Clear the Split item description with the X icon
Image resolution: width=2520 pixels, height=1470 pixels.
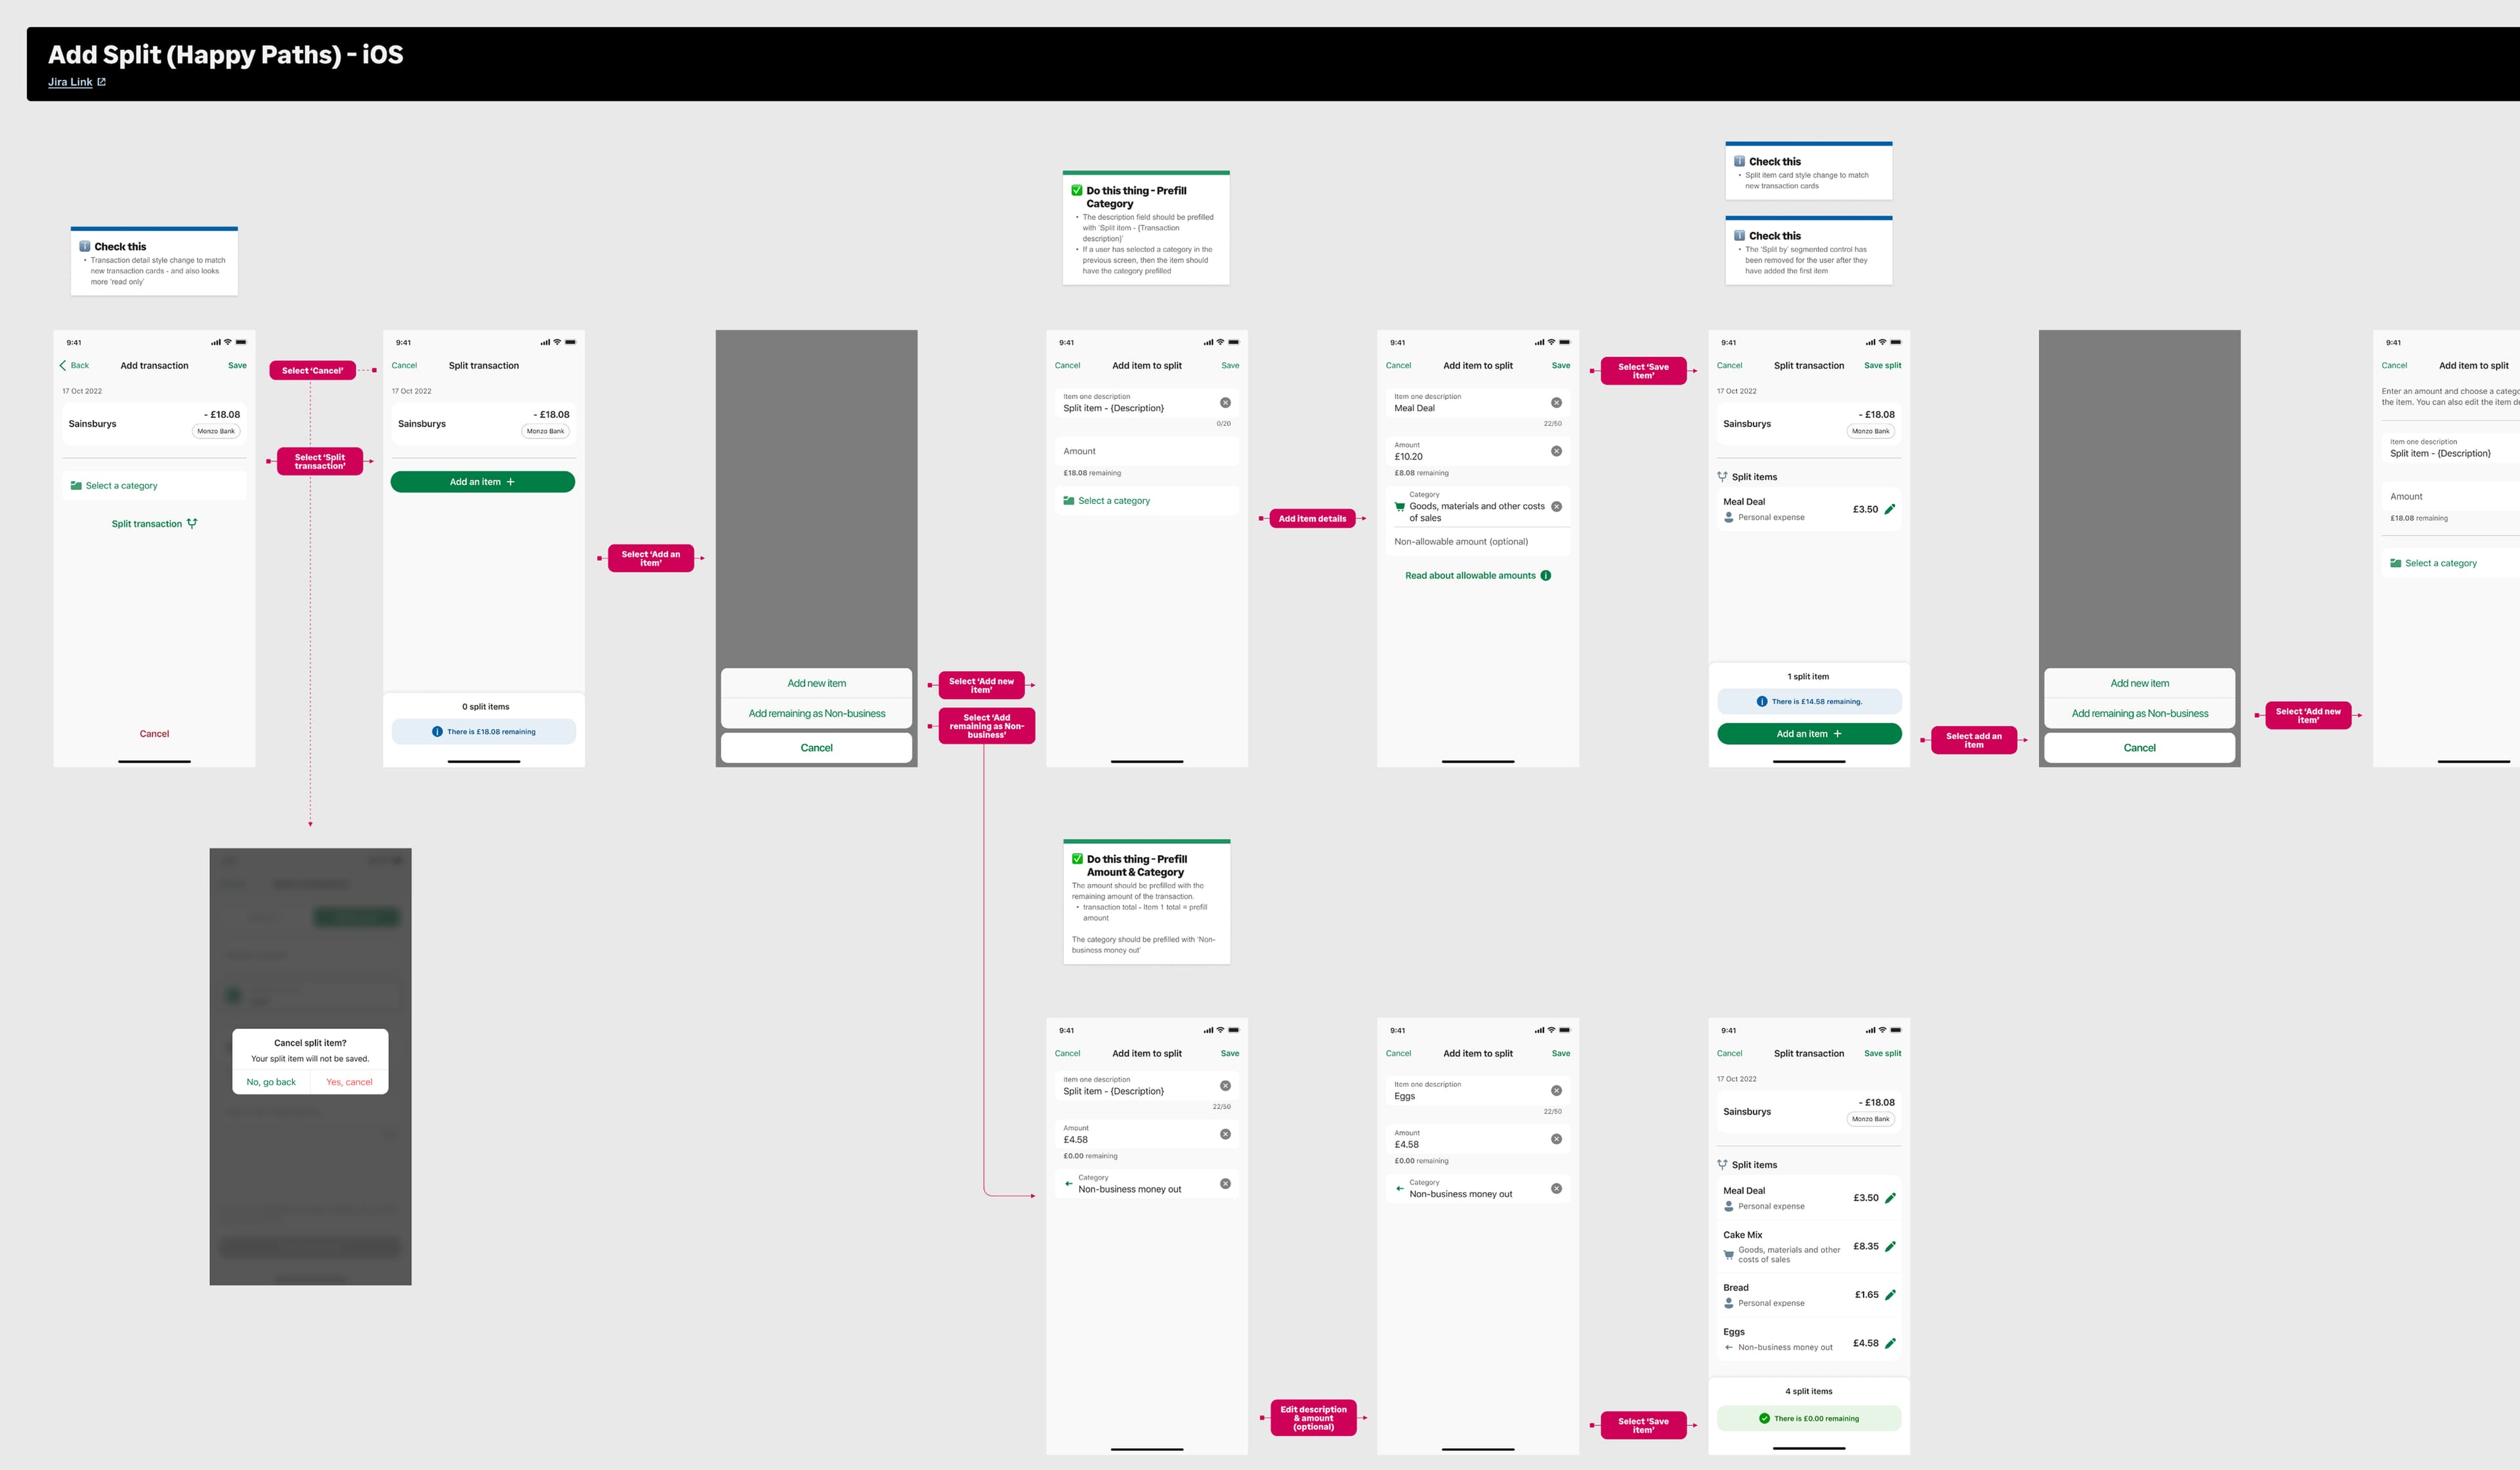1226,402
